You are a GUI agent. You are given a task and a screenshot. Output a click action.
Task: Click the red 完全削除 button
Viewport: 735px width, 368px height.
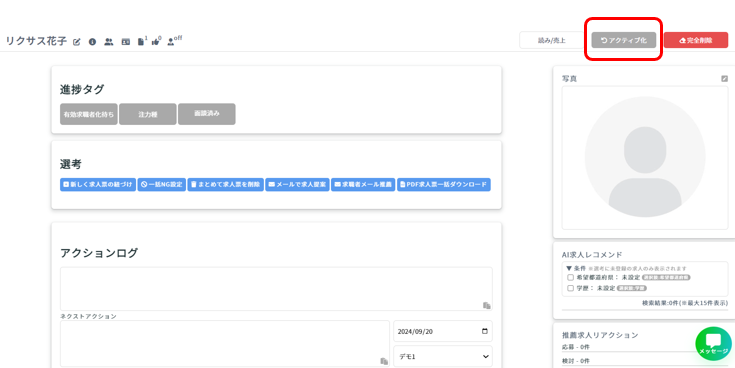[x=696, y=40]
